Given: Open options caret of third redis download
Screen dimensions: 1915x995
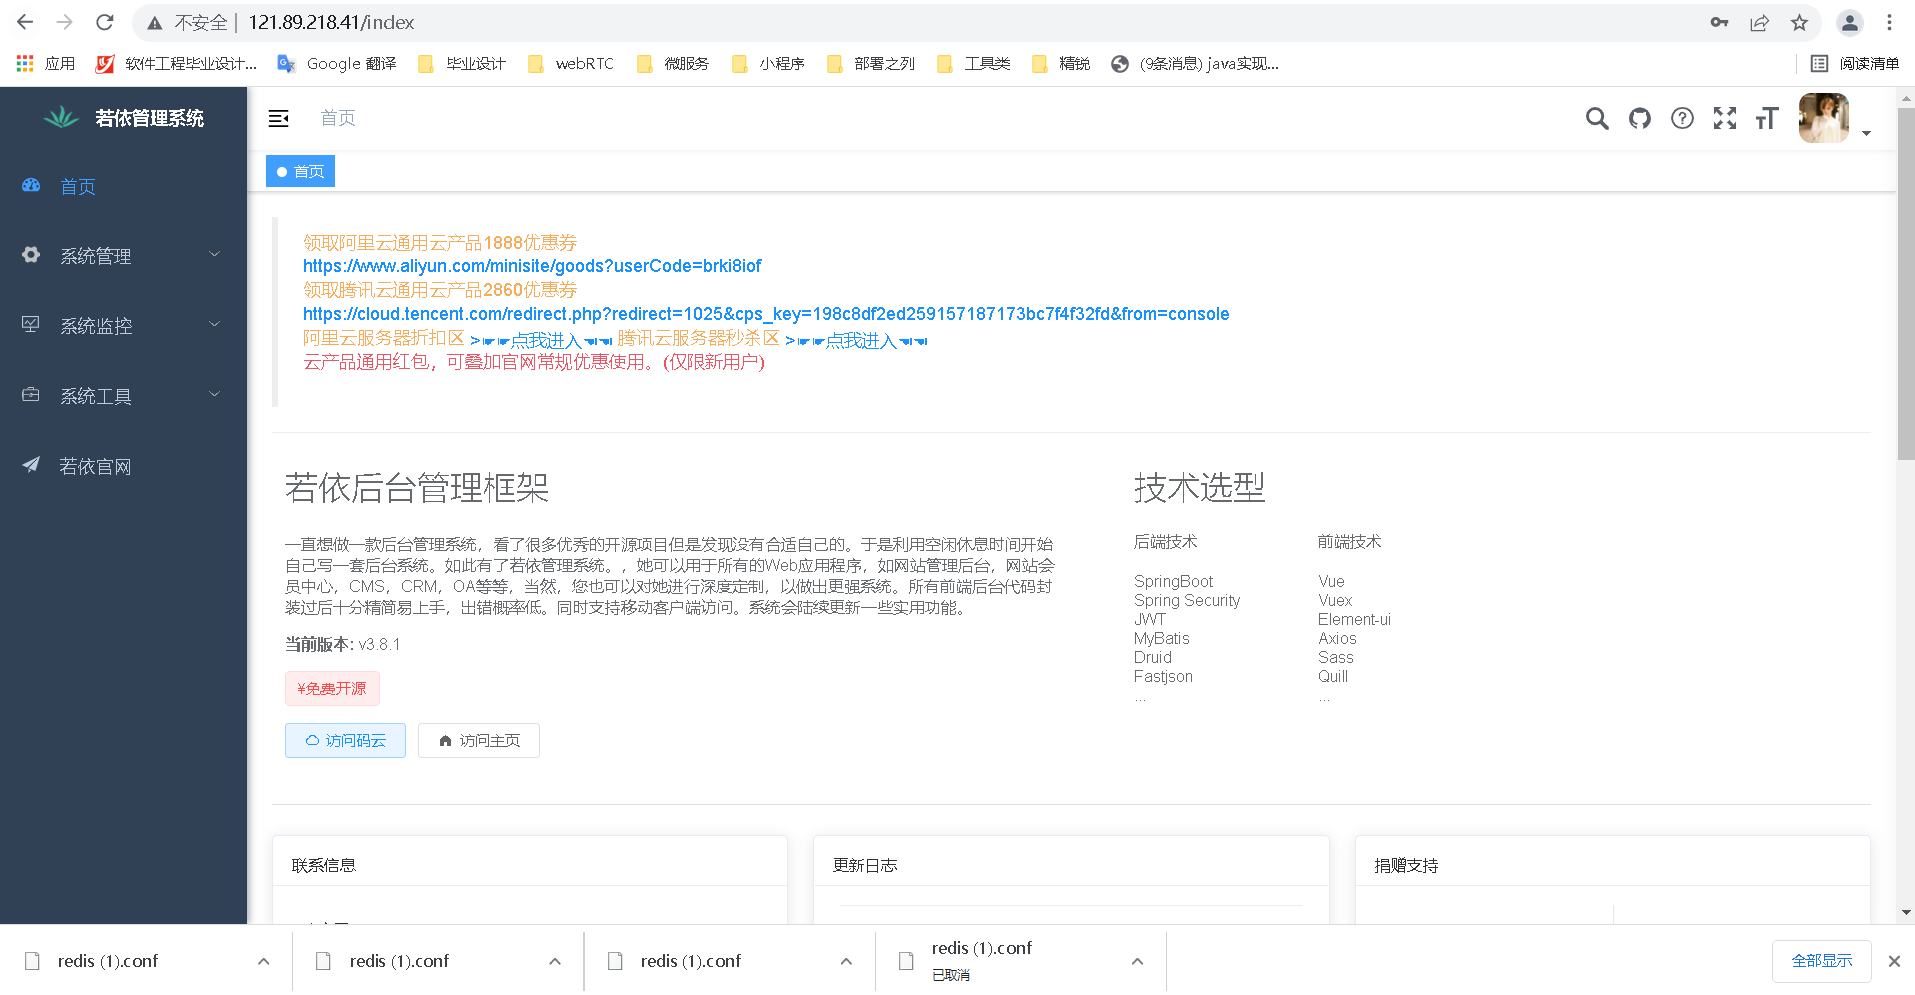Looking at the screenshot, I should 846,961.
